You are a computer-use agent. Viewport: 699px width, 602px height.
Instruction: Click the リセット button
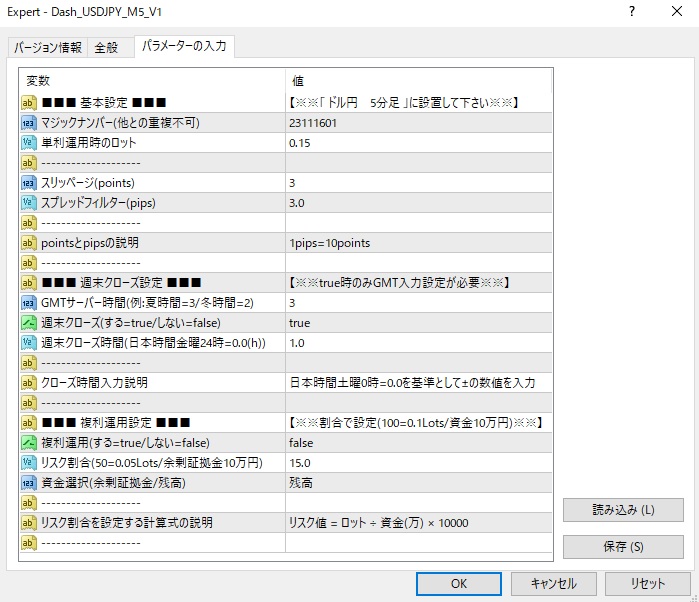click(648, 584)
